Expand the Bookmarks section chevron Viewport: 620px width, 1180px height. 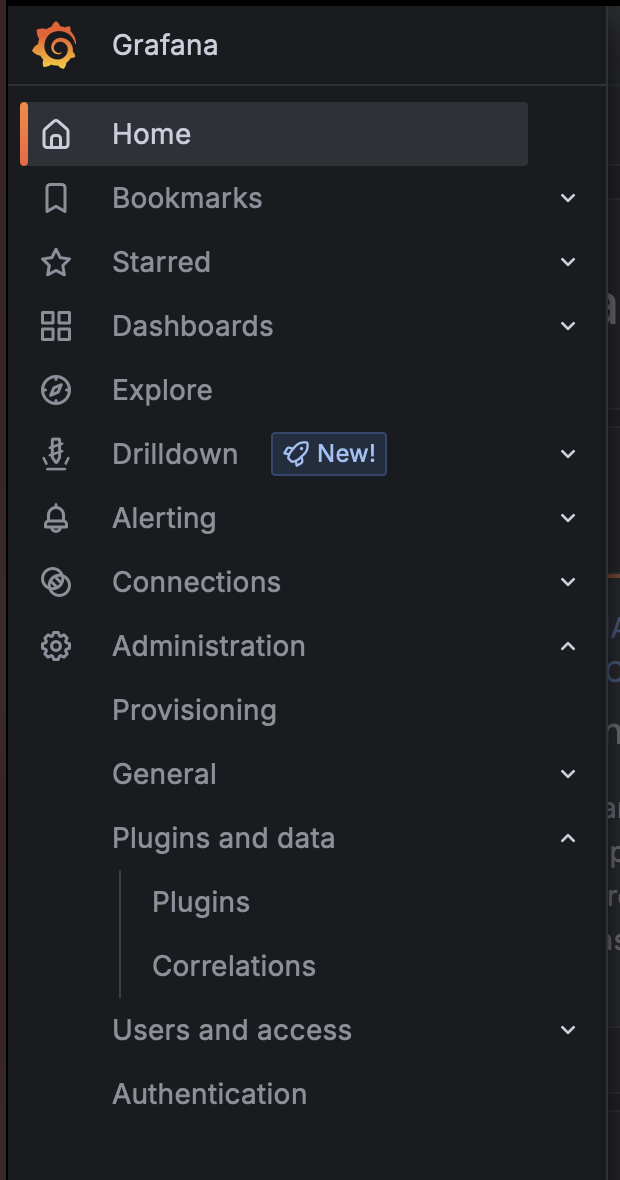pos(568,198)
